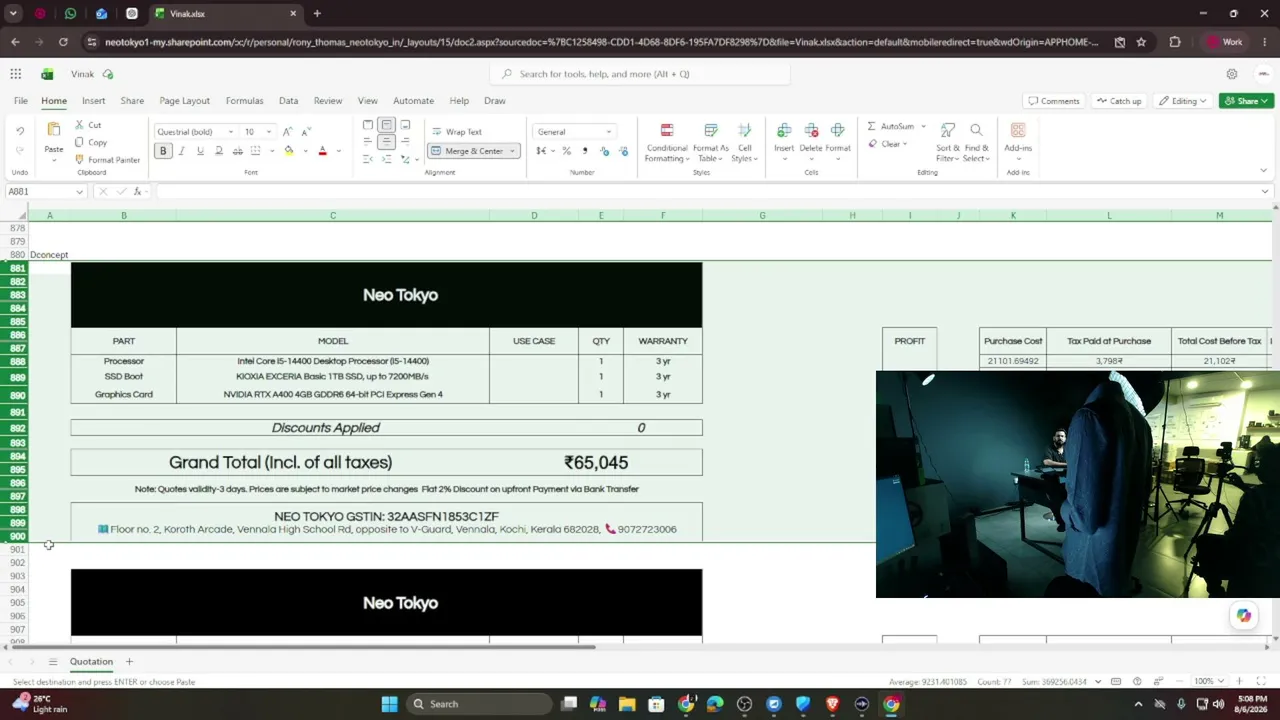The height and width of the screenshot is (720, 1280).
Task: Open the Windows Start button
Action: (389, 704)
